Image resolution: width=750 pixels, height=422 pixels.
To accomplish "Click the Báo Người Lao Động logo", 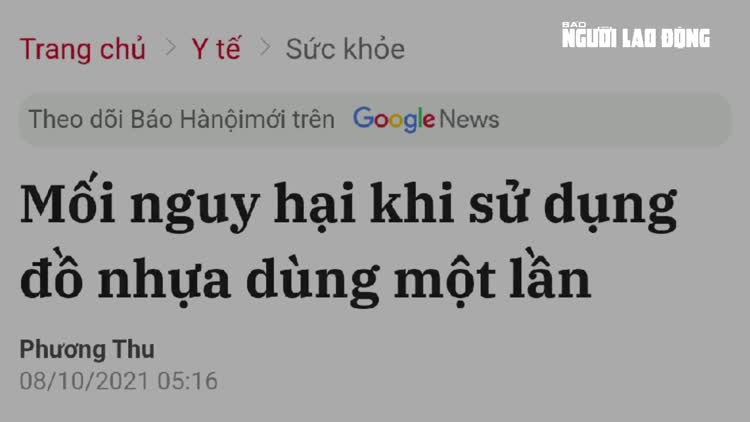I will point(636,35).
